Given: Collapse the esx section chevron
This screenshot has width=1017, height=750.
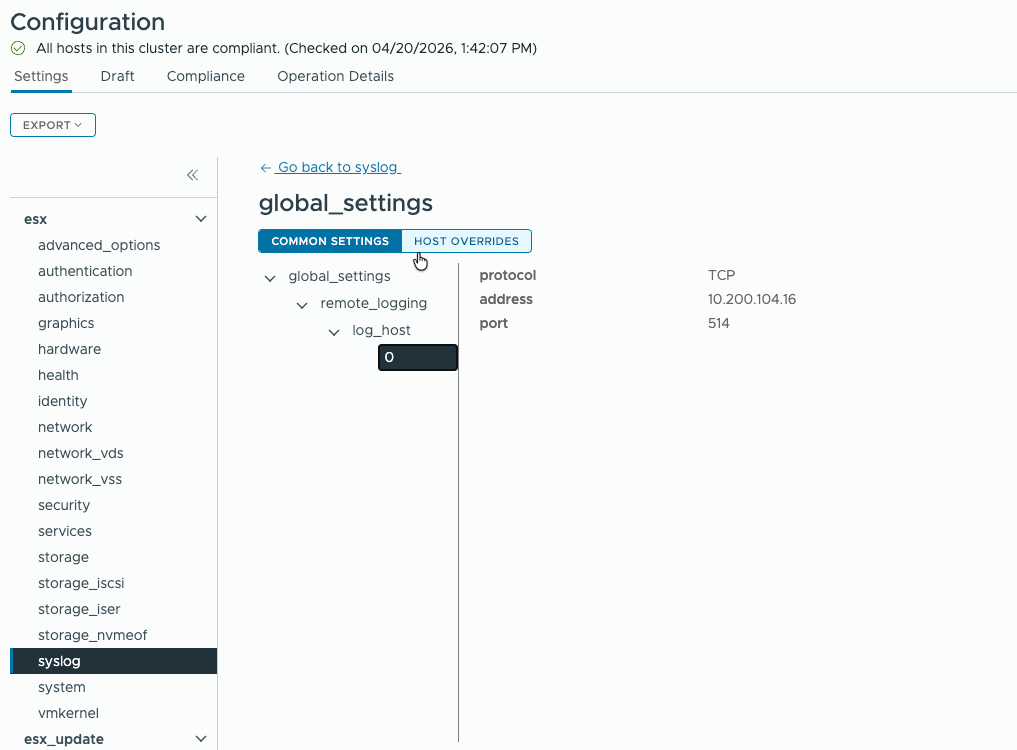Looking at the screenshot, I should tap(201, 219).
